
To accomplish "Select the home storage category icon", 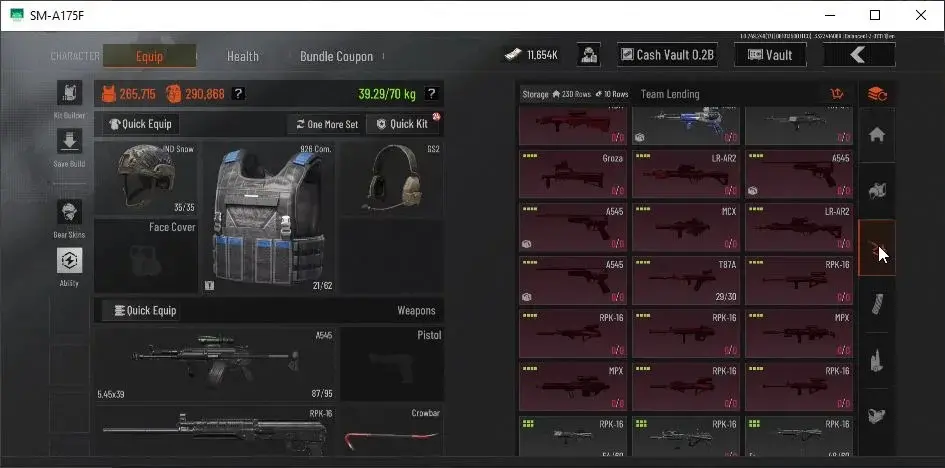I will coord(877,134).
